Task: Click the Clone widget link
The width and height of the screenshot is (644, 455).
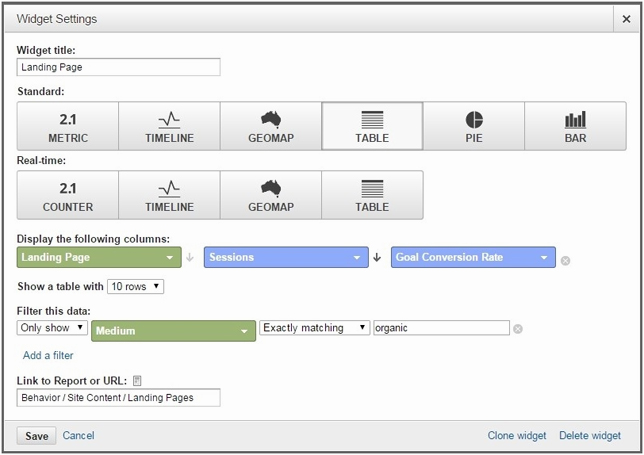Action: (517, 435)
